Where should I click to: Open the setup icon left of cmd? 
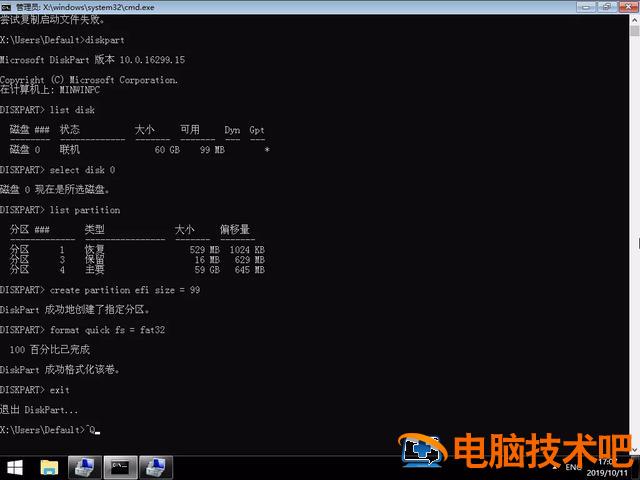(x=85, y=467)
